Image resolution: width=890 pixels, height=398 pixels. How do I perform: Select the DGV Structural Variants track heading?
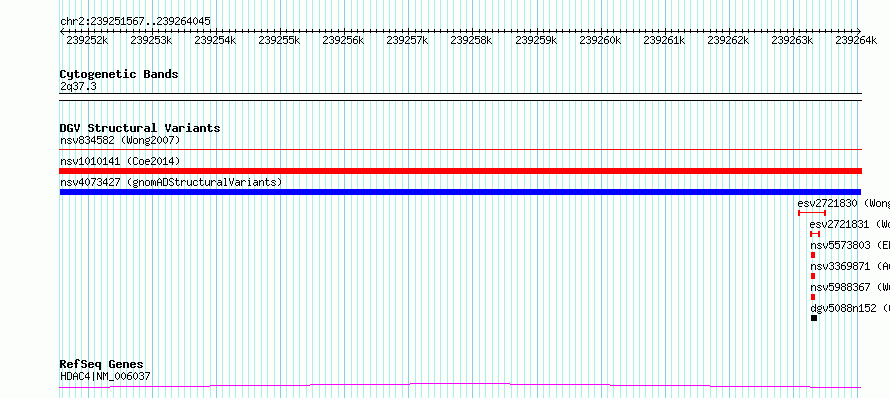tap(140, 128)
